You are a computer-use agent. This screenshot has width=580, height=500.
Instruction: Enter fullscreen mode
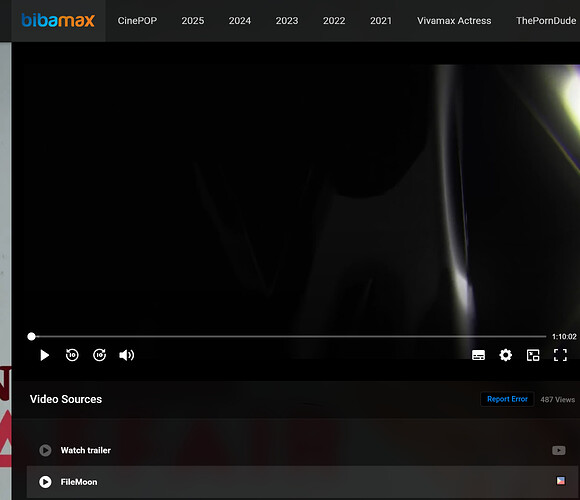560,355
